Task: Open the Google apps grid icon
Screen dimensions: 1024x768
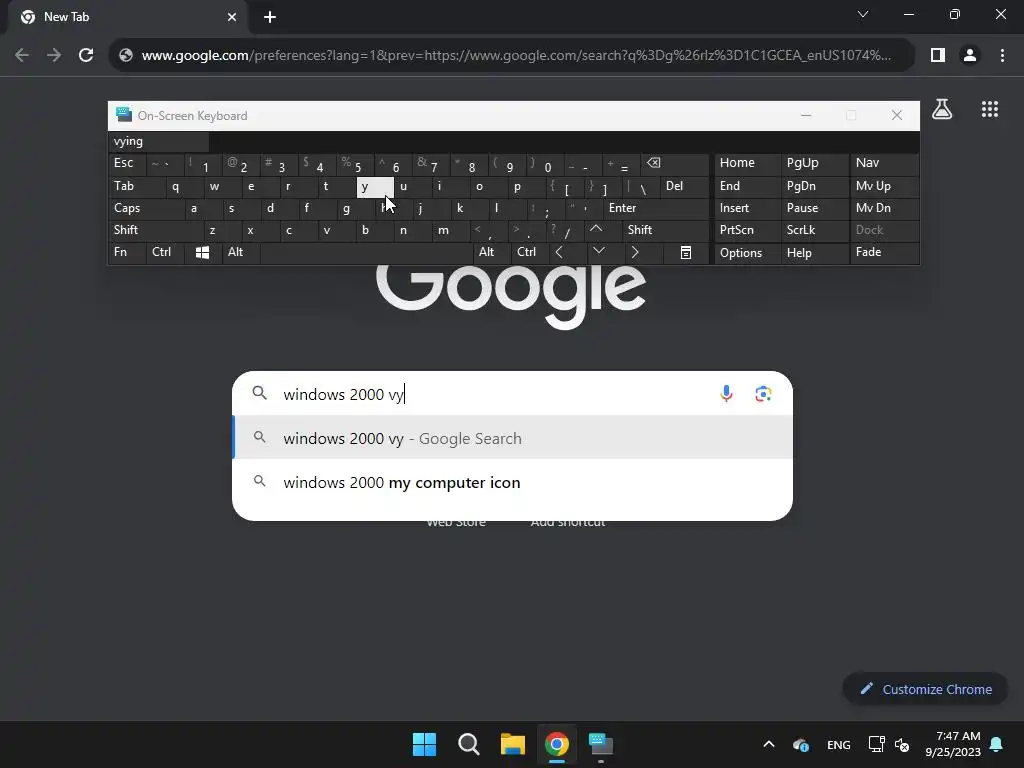Action: tap(989, 109)
